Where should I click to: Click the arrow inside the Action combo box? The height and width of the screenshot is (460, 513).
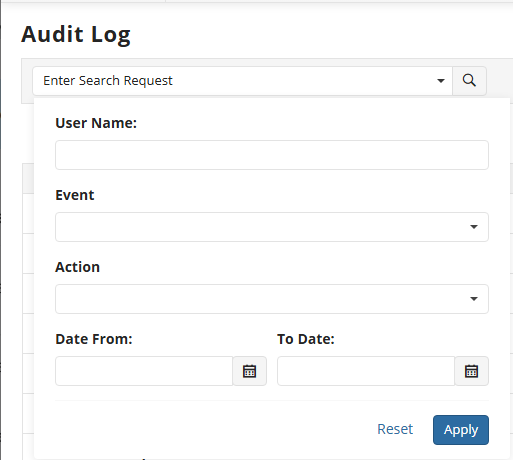tap(474, 299)
